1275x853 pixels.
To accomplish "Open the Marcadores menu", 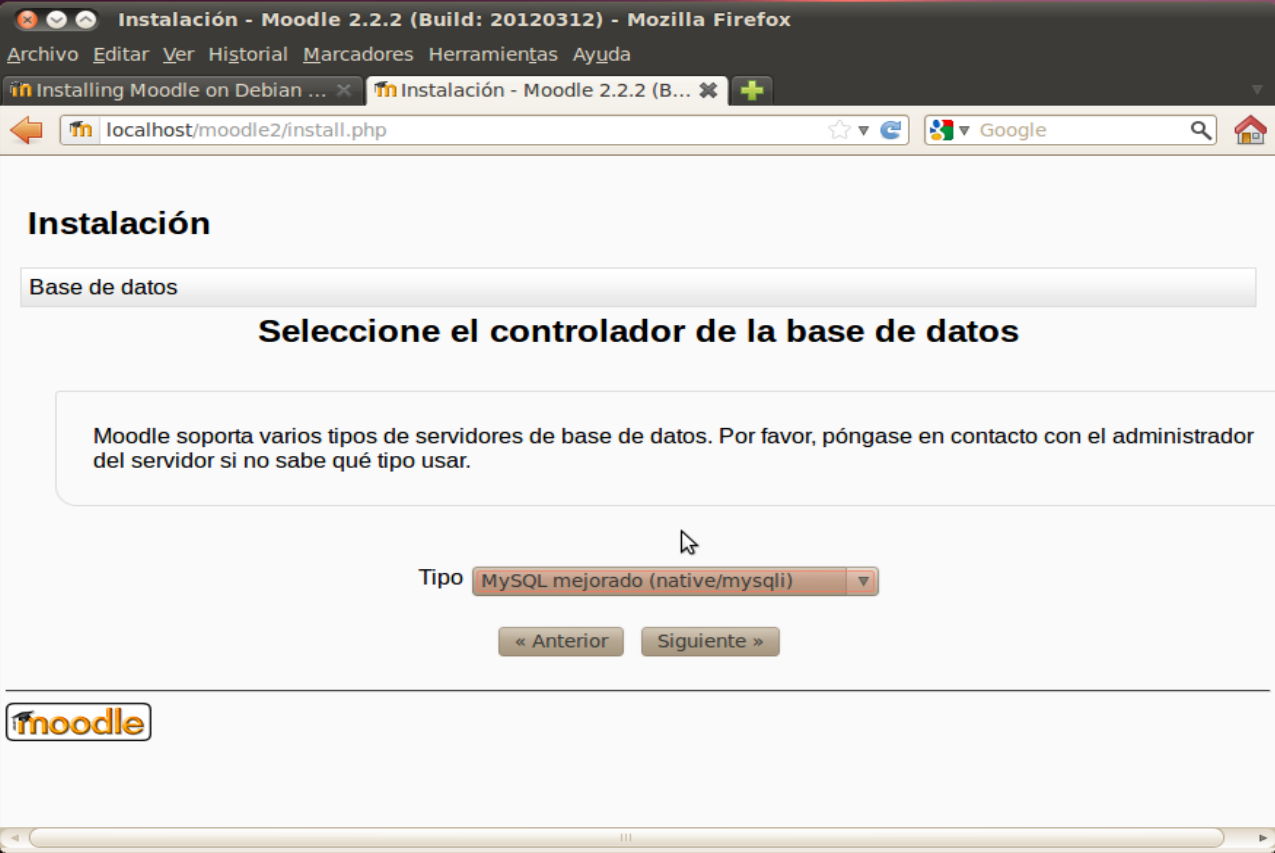I will click(x=357, y=54).
